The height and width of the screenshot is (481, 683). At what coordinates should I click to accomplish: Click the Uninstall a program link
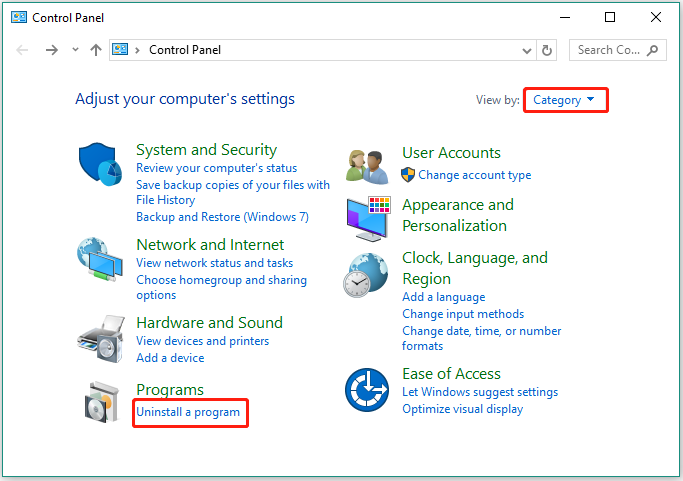click(x=188, y=412)
